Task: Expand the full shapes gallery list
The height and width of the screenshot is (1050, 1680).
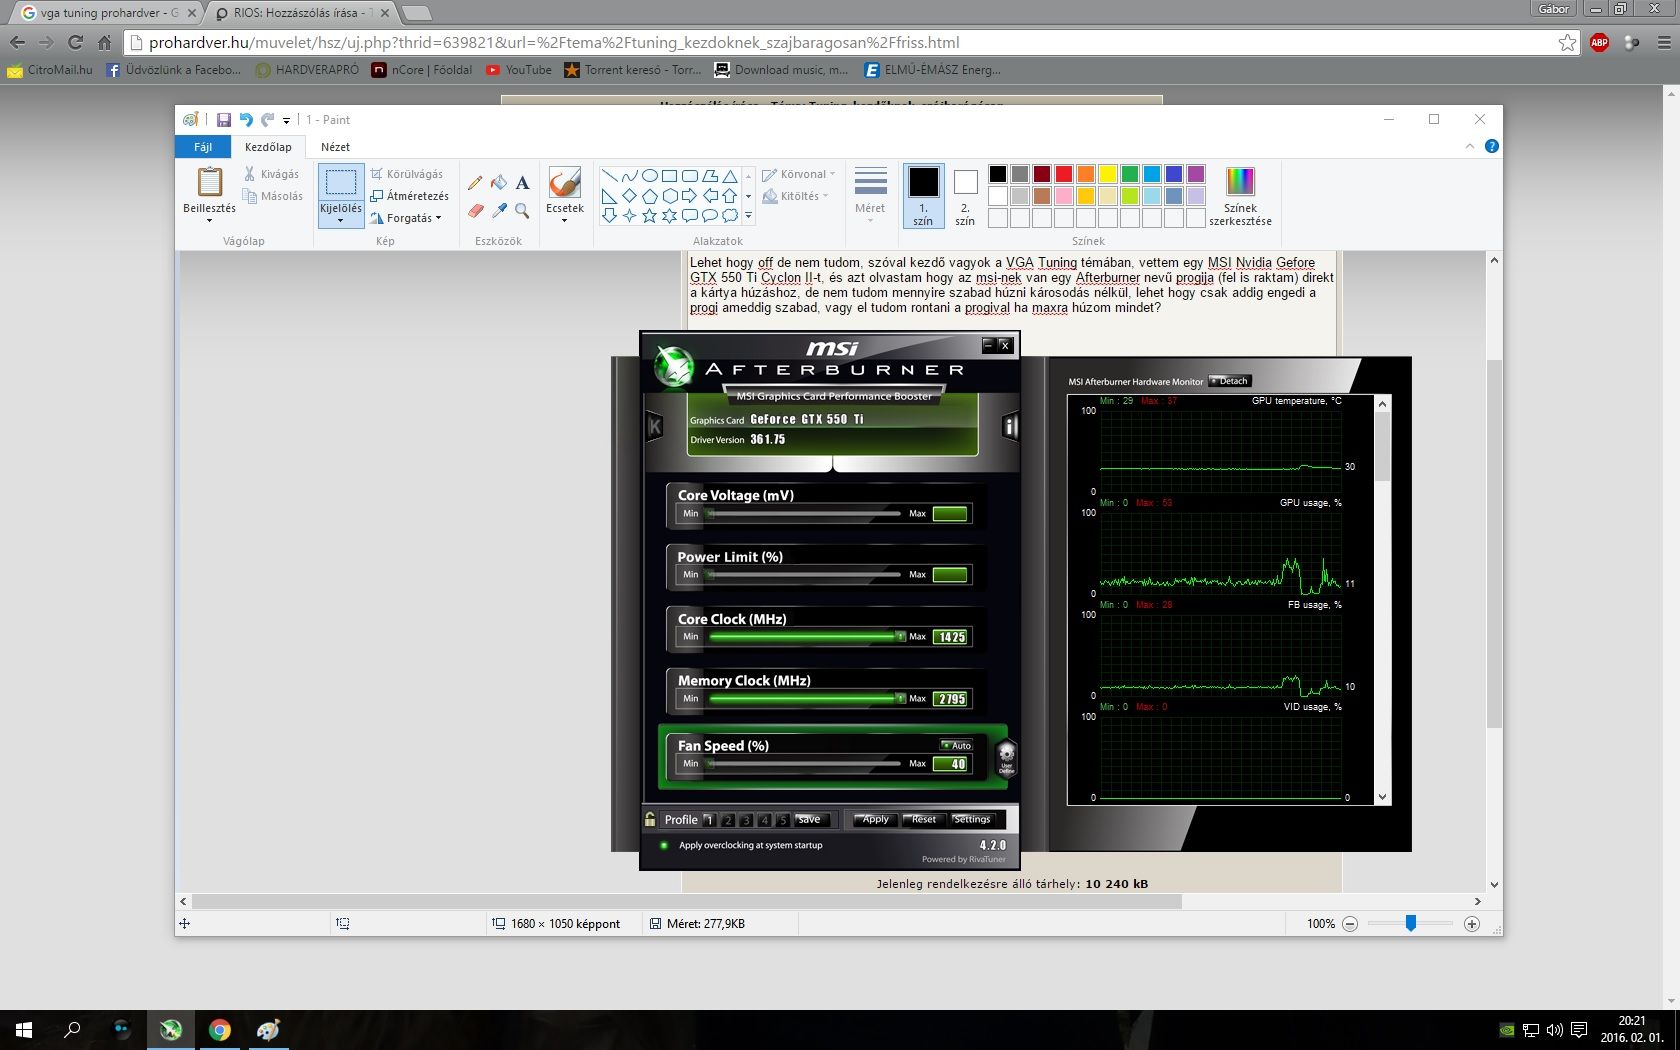Action: coord(748,215)
